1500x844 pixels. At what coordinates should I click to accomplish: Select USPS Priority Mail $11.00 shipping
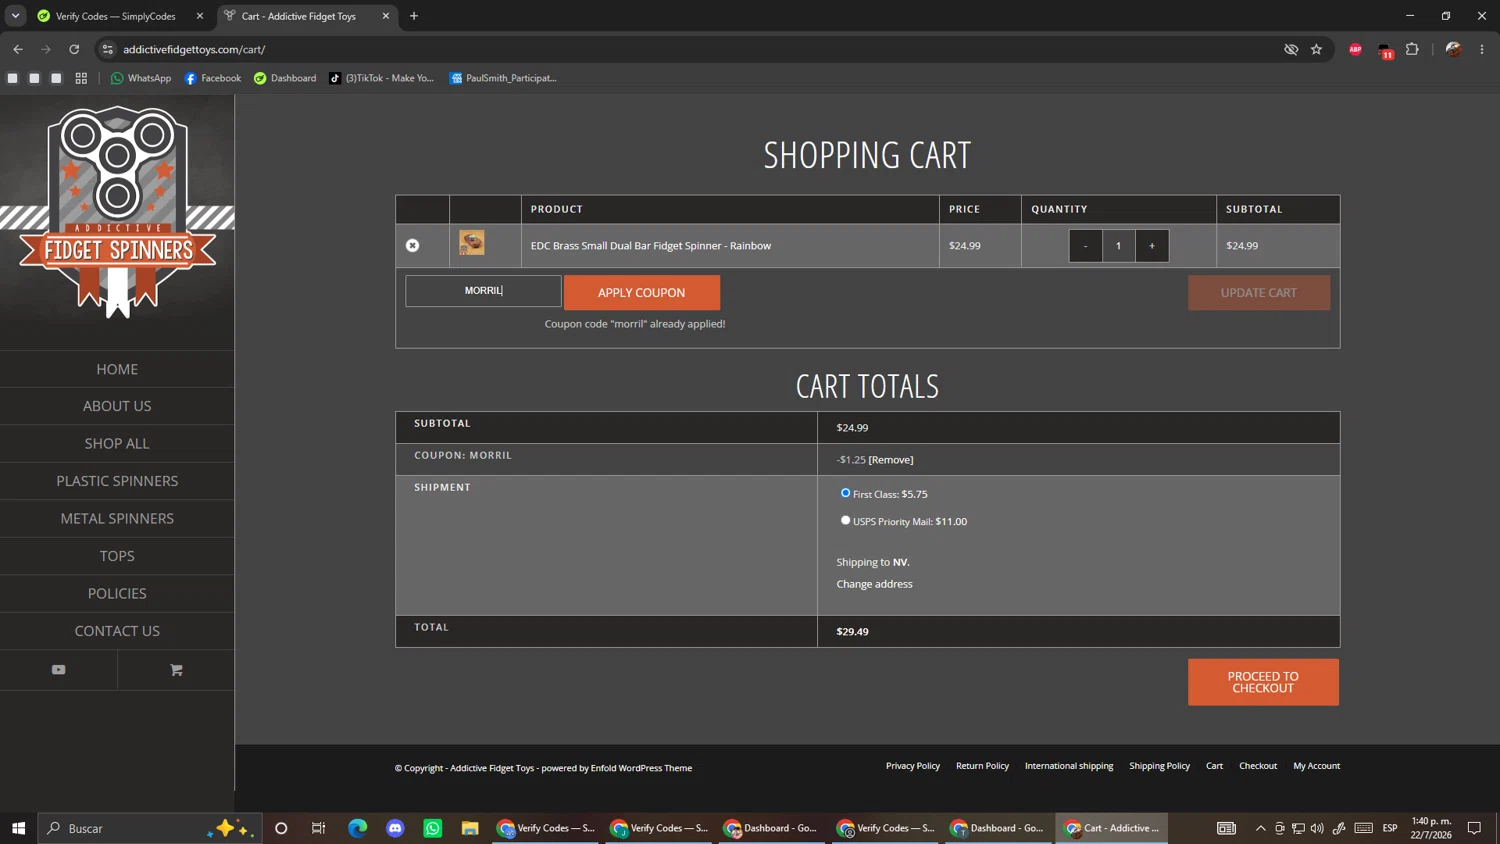(x=845, y=520)
